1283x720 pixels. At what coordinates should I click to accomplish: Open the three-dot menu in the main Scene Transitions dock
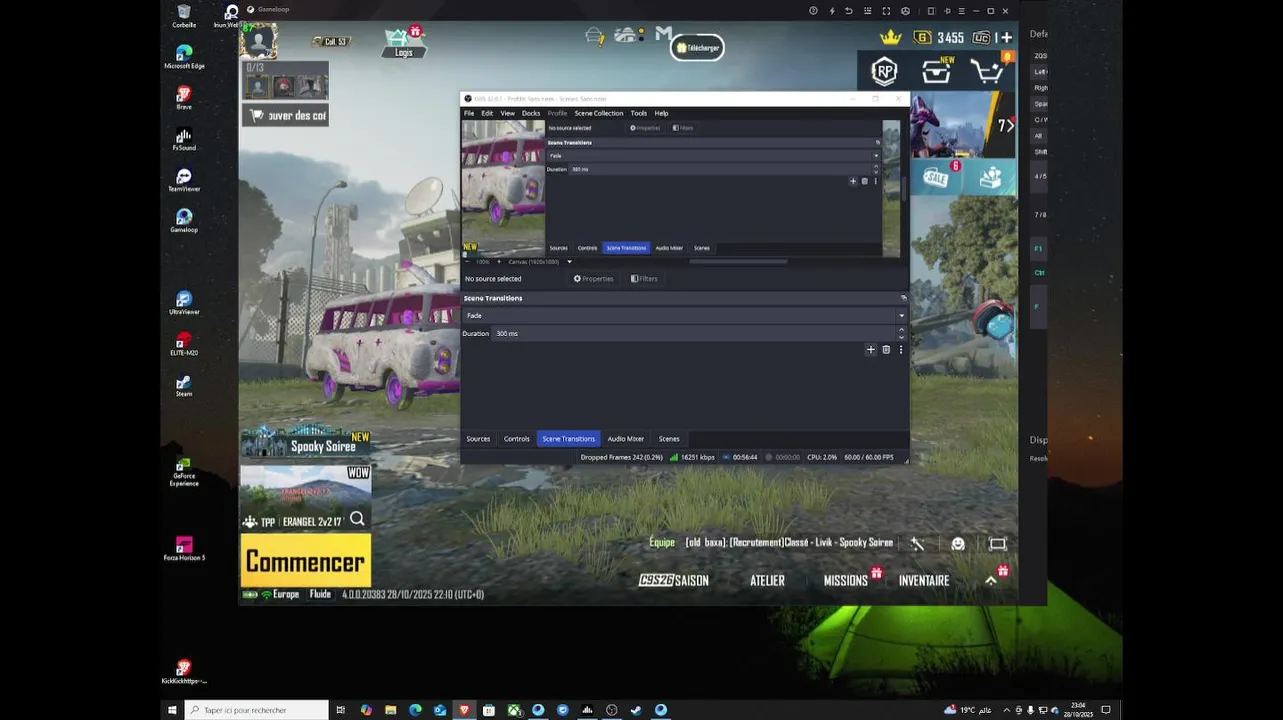tap(901, 350)
